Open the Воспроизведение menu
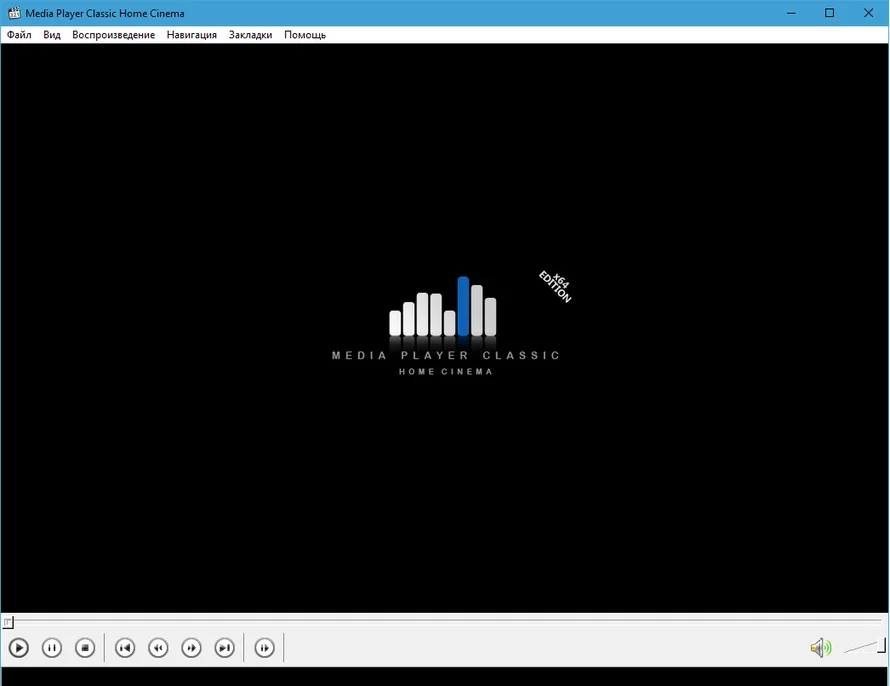 113,35
